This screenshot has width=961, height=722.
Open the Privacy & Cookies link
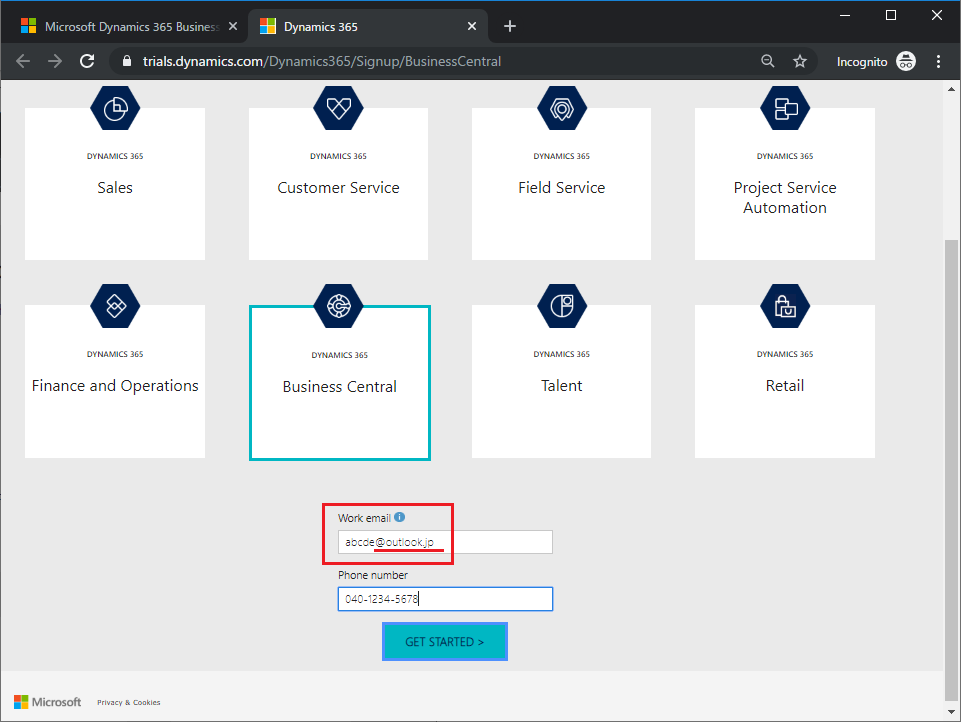129,702
